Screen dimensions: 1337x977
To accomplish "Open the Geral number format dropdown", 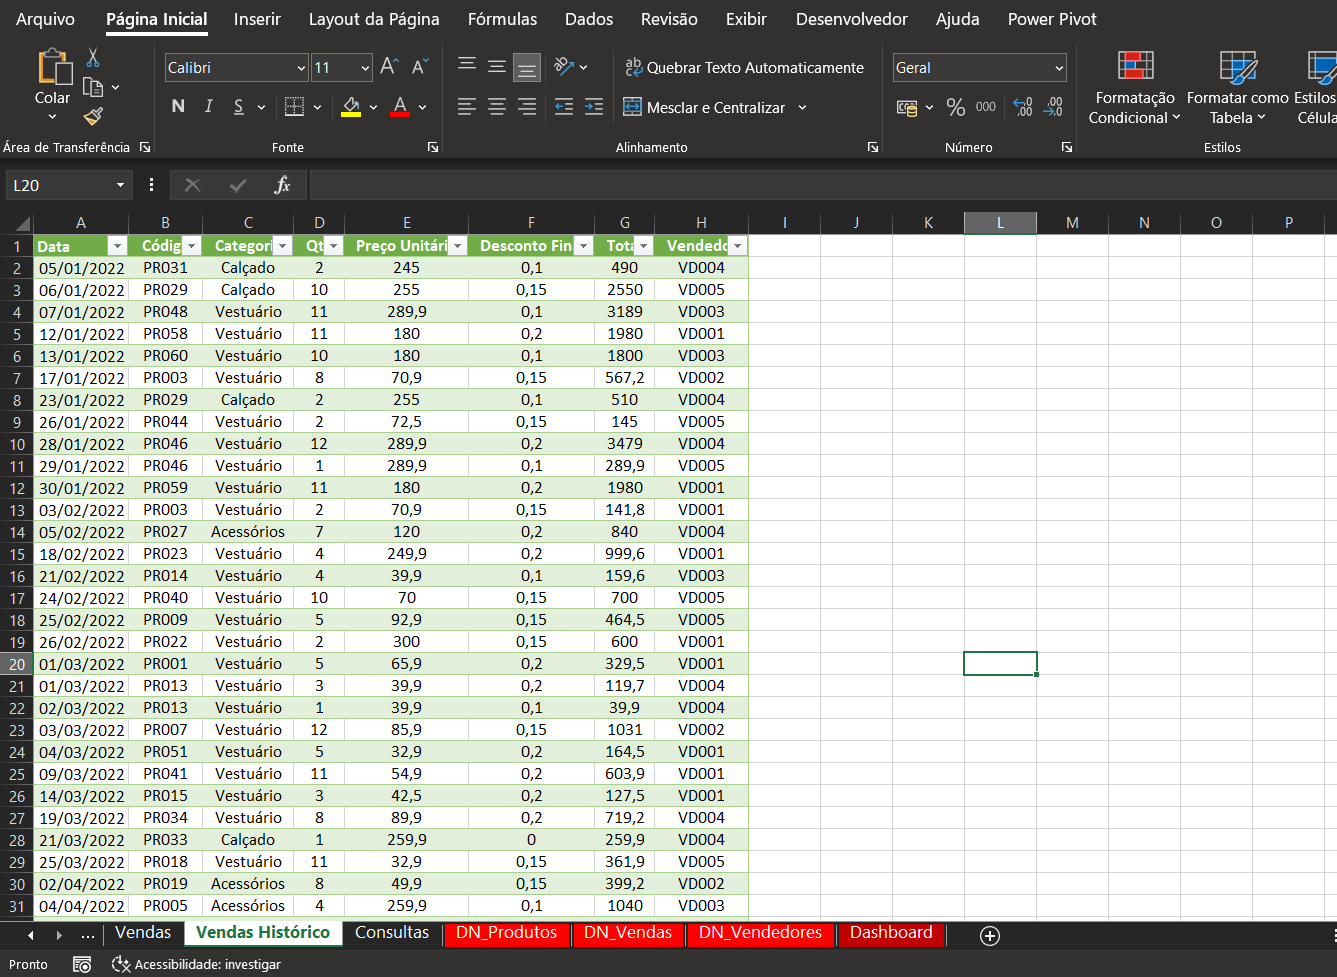I will click(x=1059, y=68).
